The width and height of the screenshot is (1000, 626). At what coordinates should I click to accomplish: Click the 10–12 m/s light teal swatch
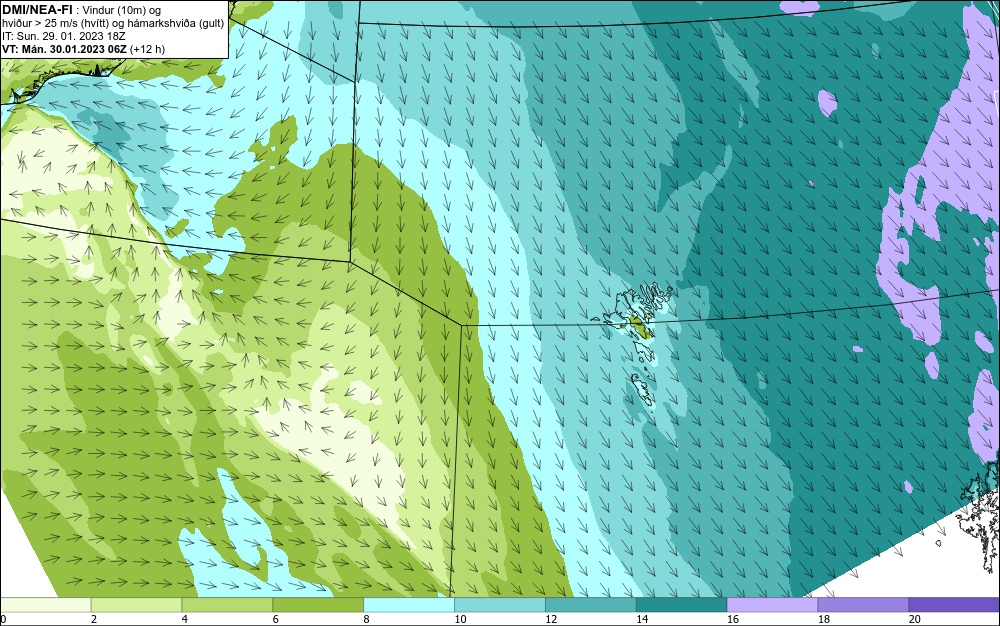(500, 604)
